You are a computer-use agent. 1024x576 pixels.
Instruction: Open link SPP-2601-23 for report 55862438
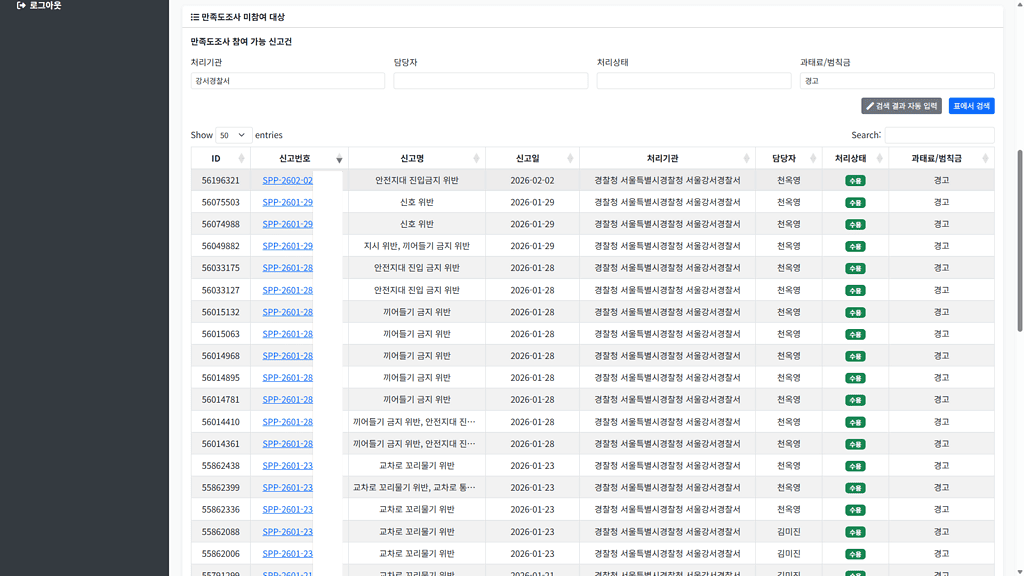point(289,465)
